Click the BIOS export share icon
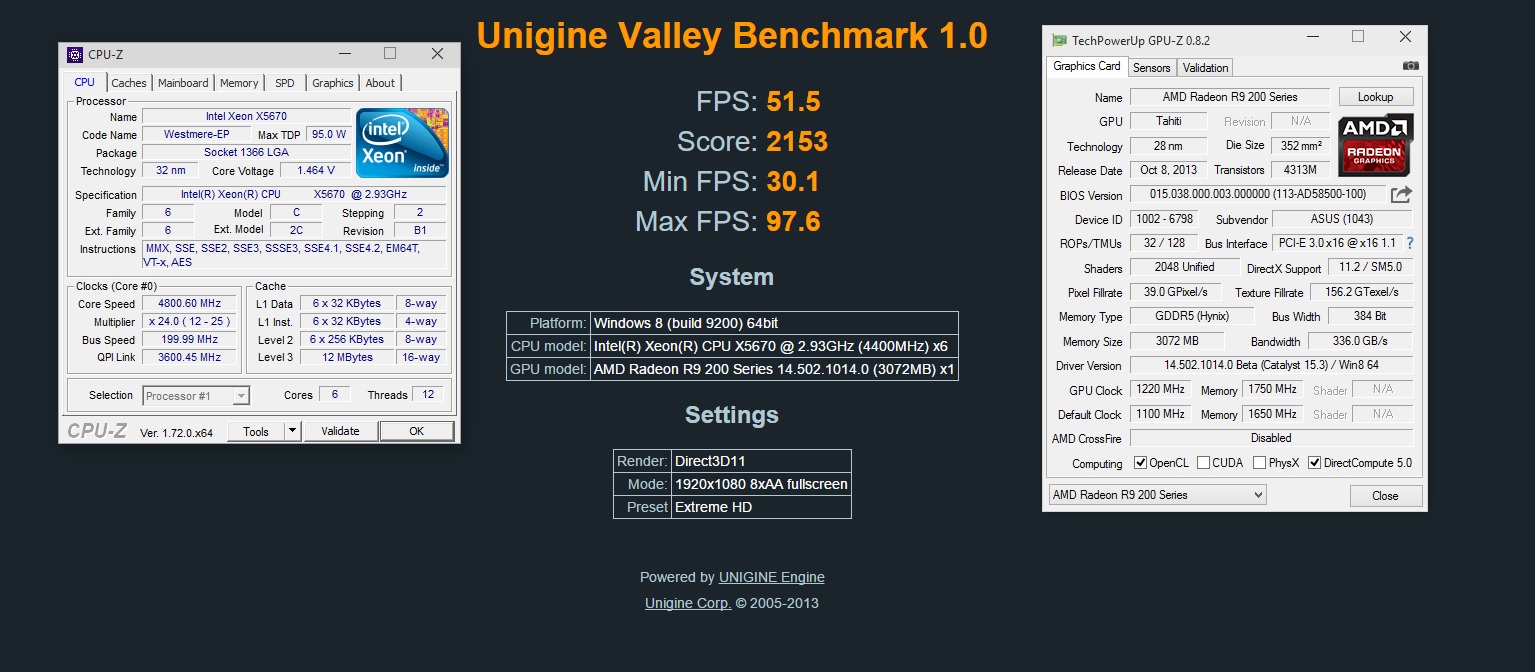1535x672 pixels. point(1402,194)
